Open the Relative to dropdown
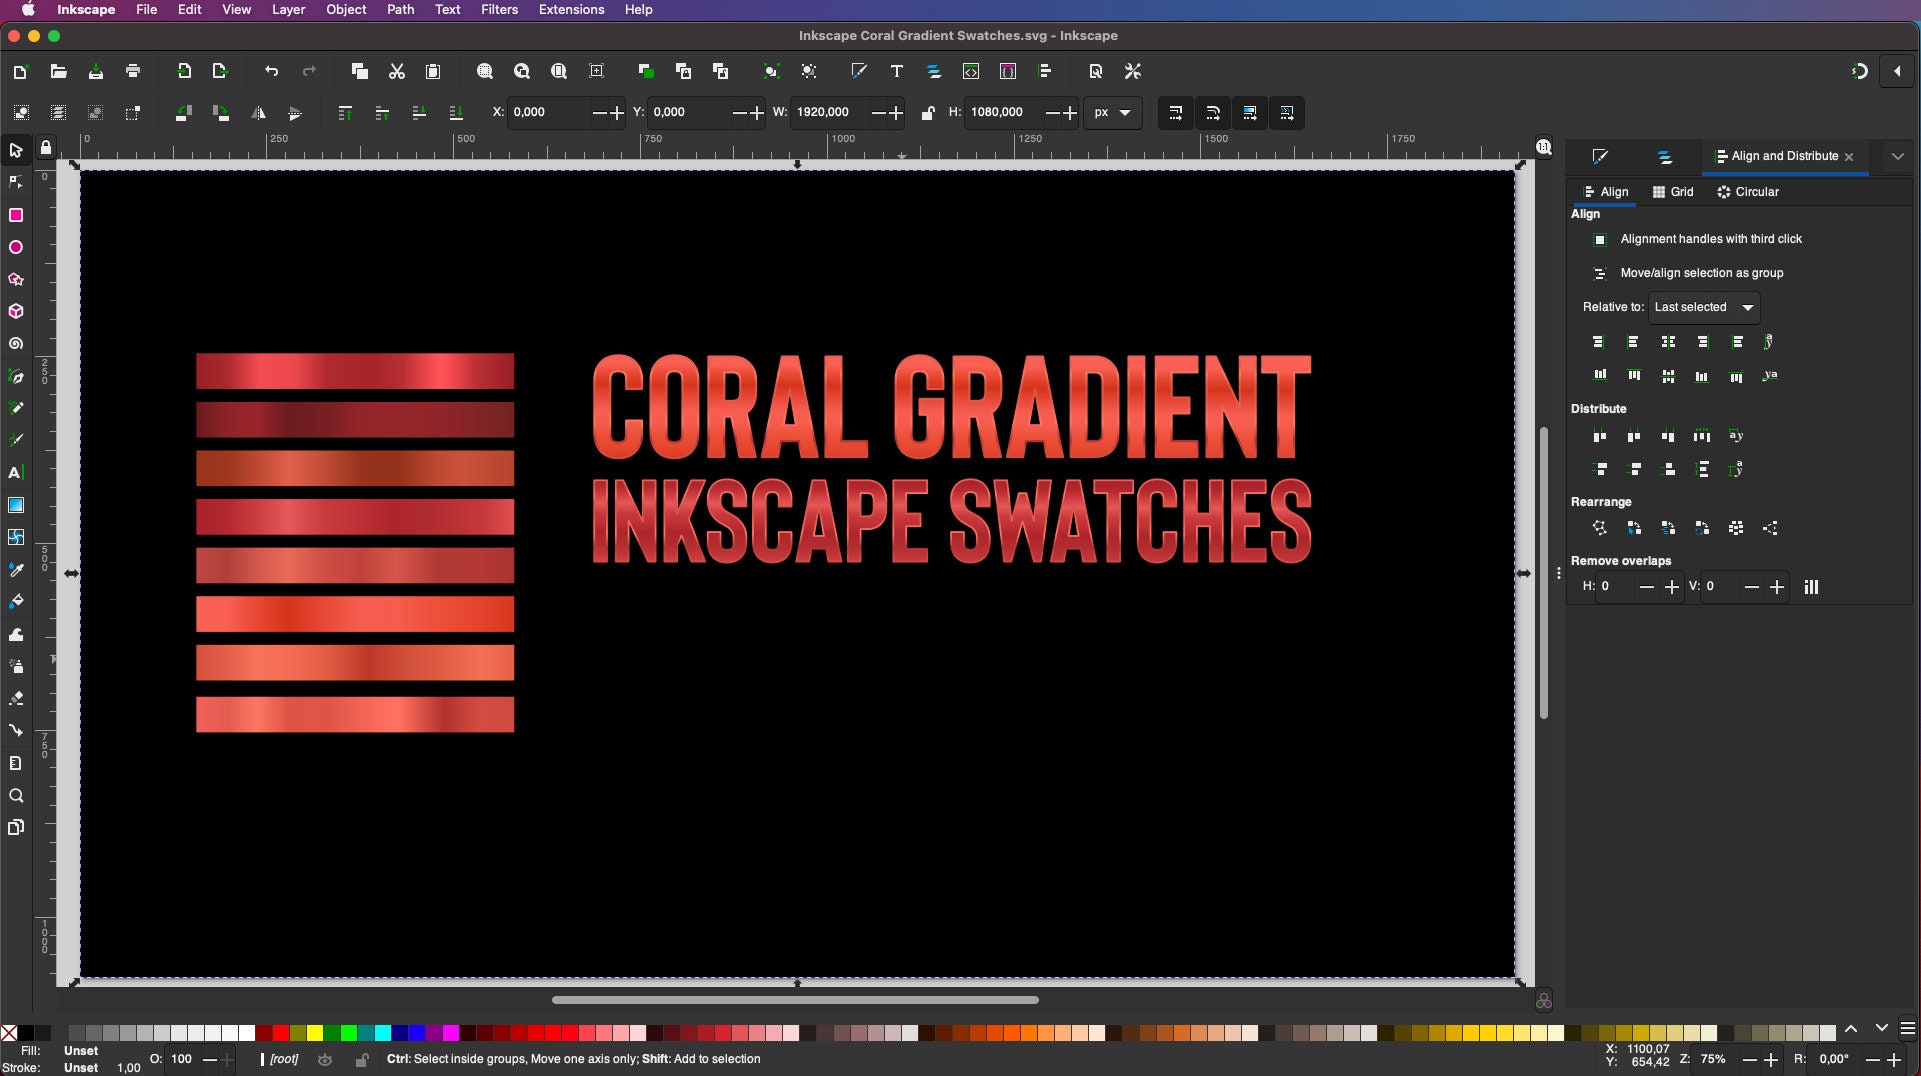The image size is (1921, 1076). 1704,307
